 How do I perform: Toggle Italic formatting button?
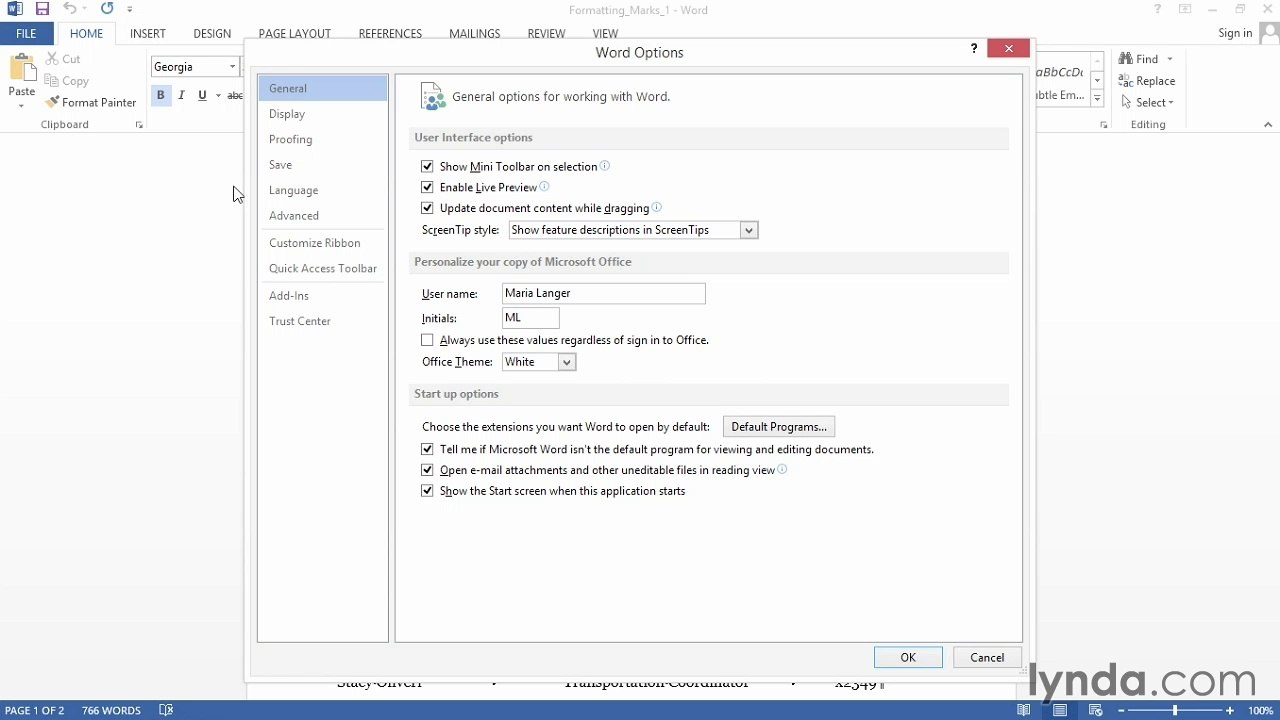181,95
